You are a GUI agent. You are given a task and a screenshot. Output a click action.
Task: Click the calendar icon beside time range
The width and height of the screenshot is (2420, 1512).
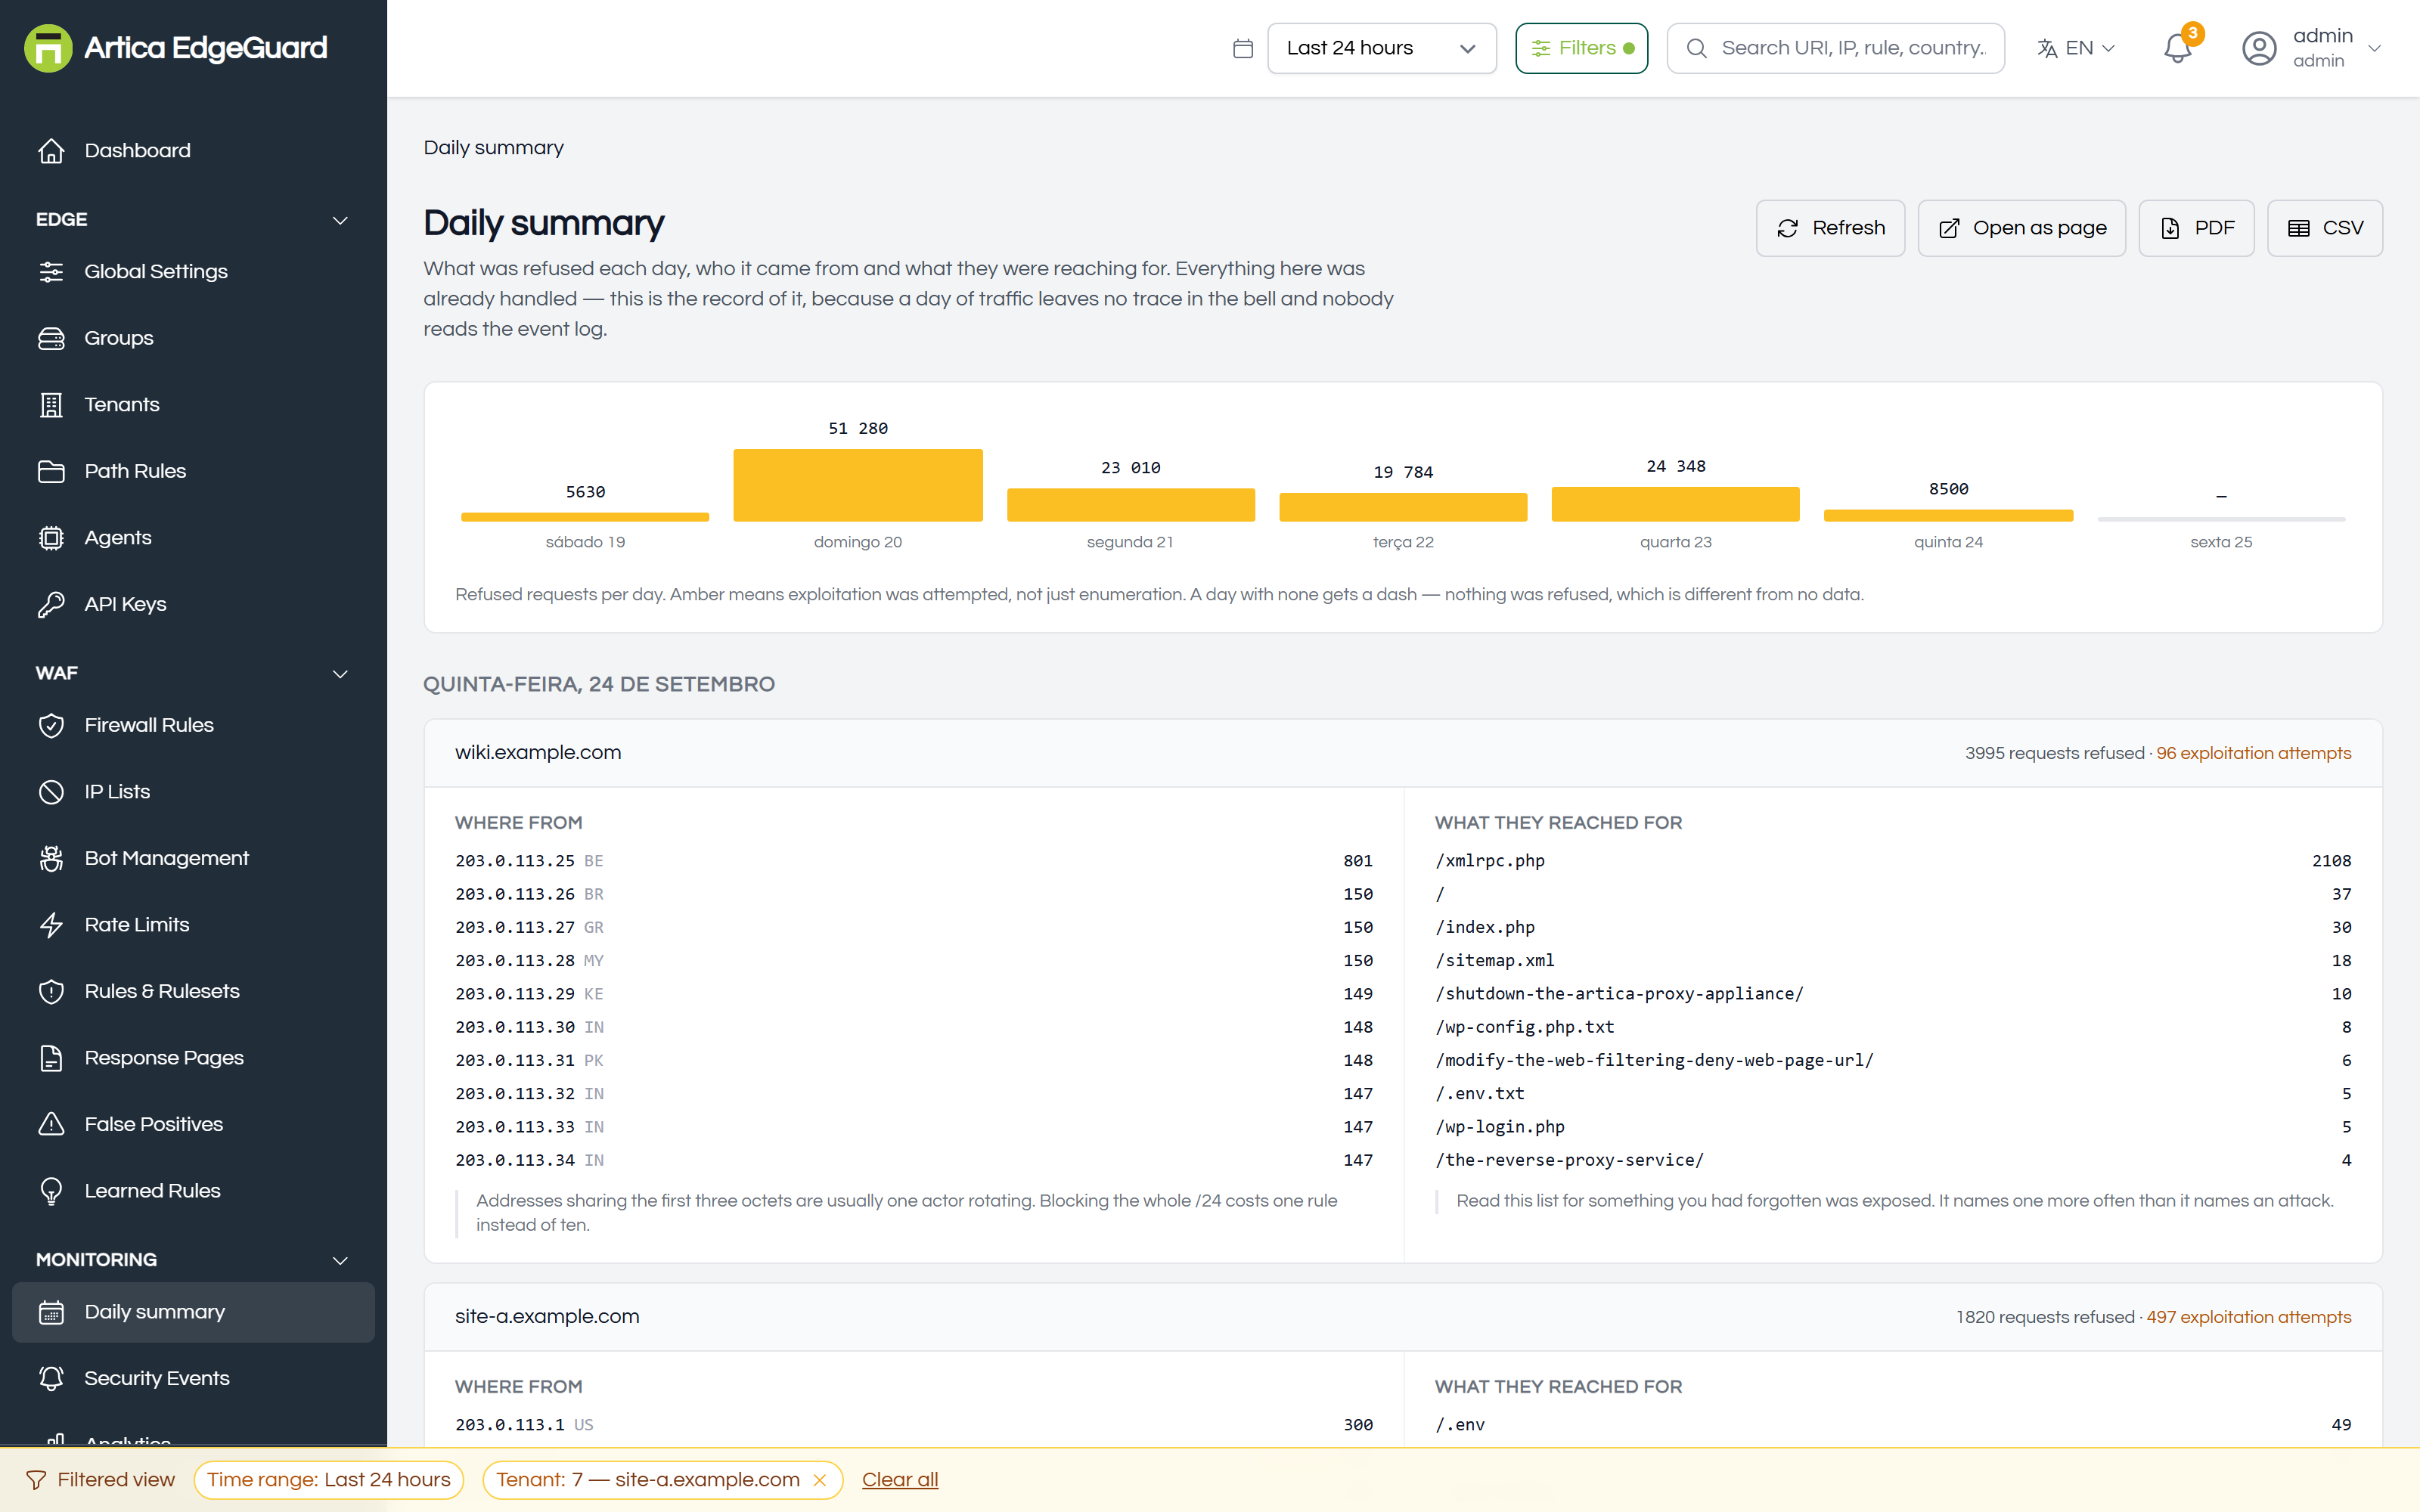pyautogui.click(x=1243, y=48)
